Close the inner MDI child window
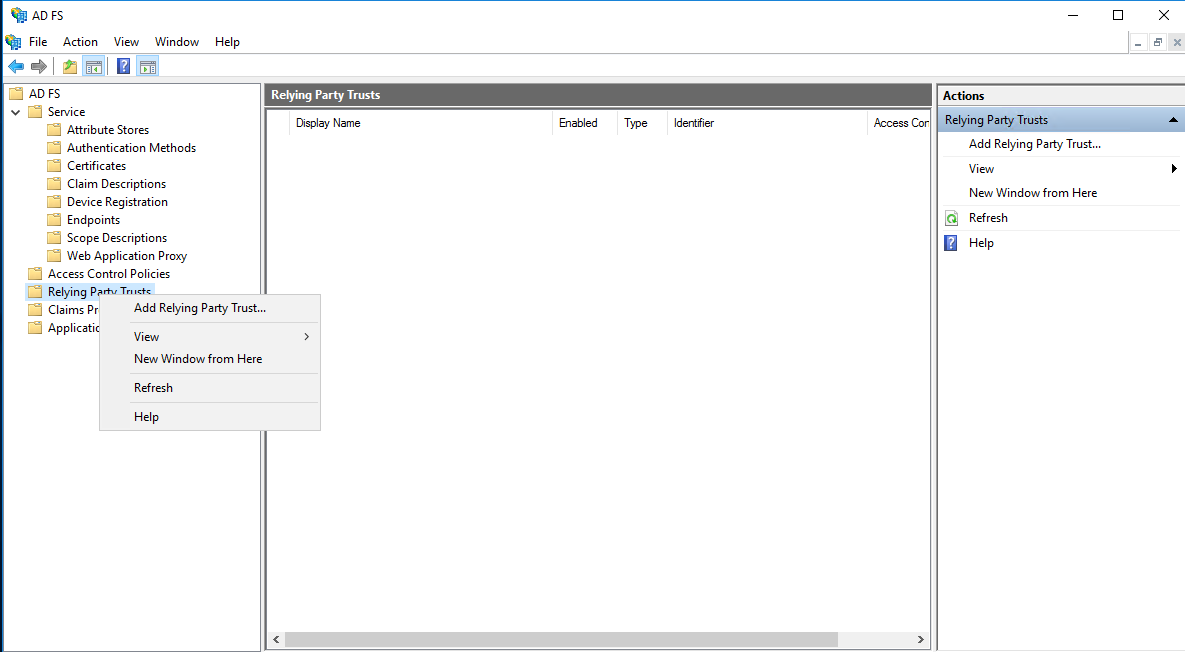This screenshot has height=652, width=1185. [x=1176, y=43]
